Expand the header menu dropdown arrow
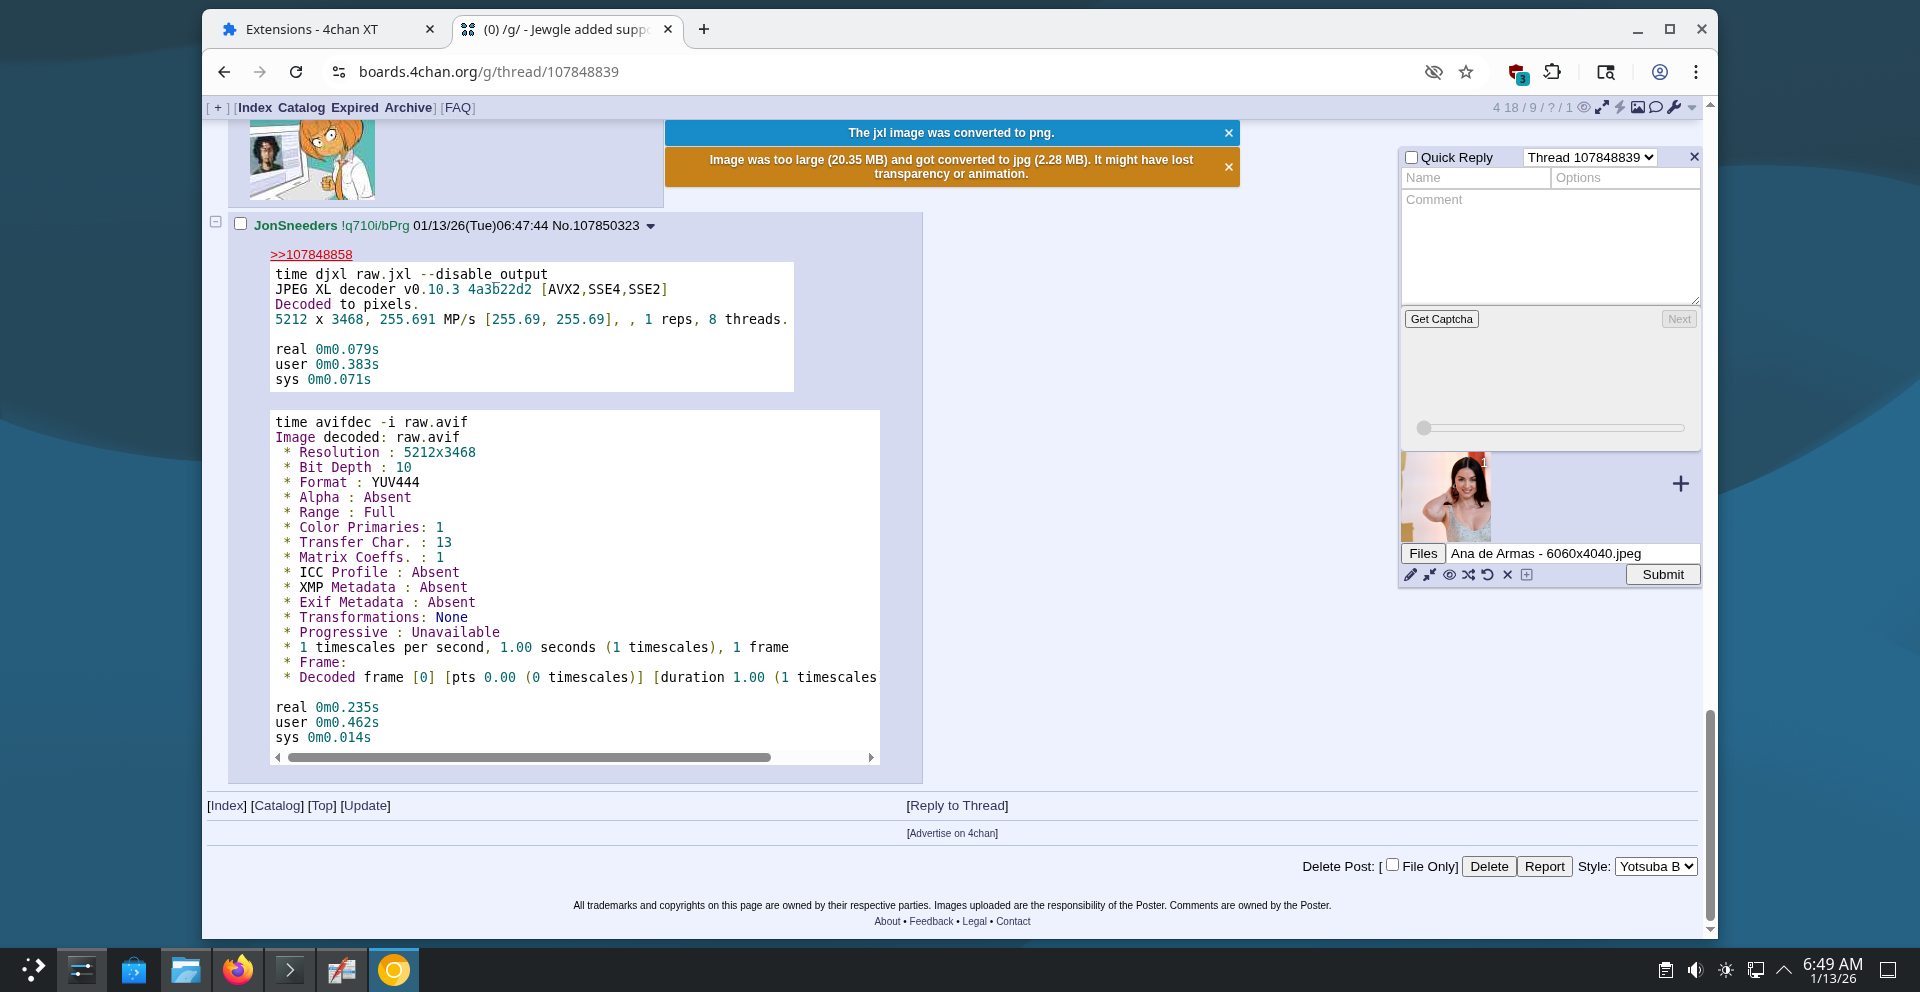 pos(1692,108)
